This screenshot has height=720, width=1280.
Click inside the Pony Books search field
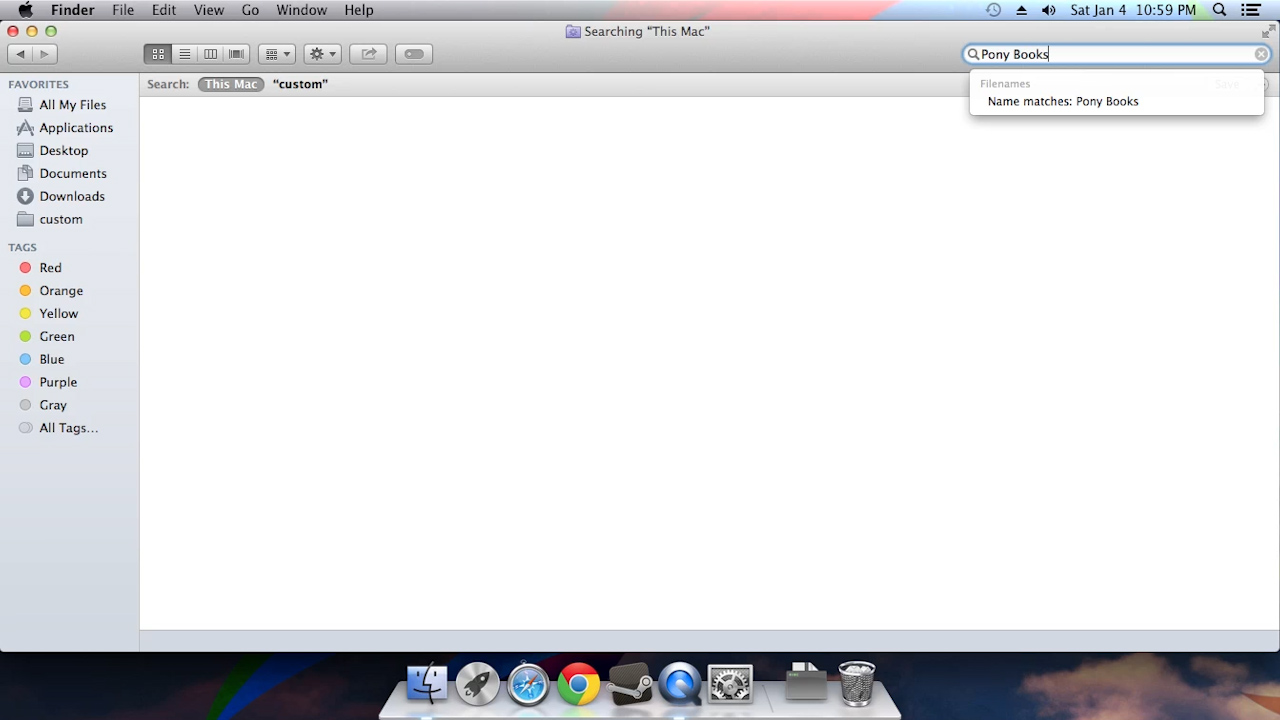click(1115, 54)
